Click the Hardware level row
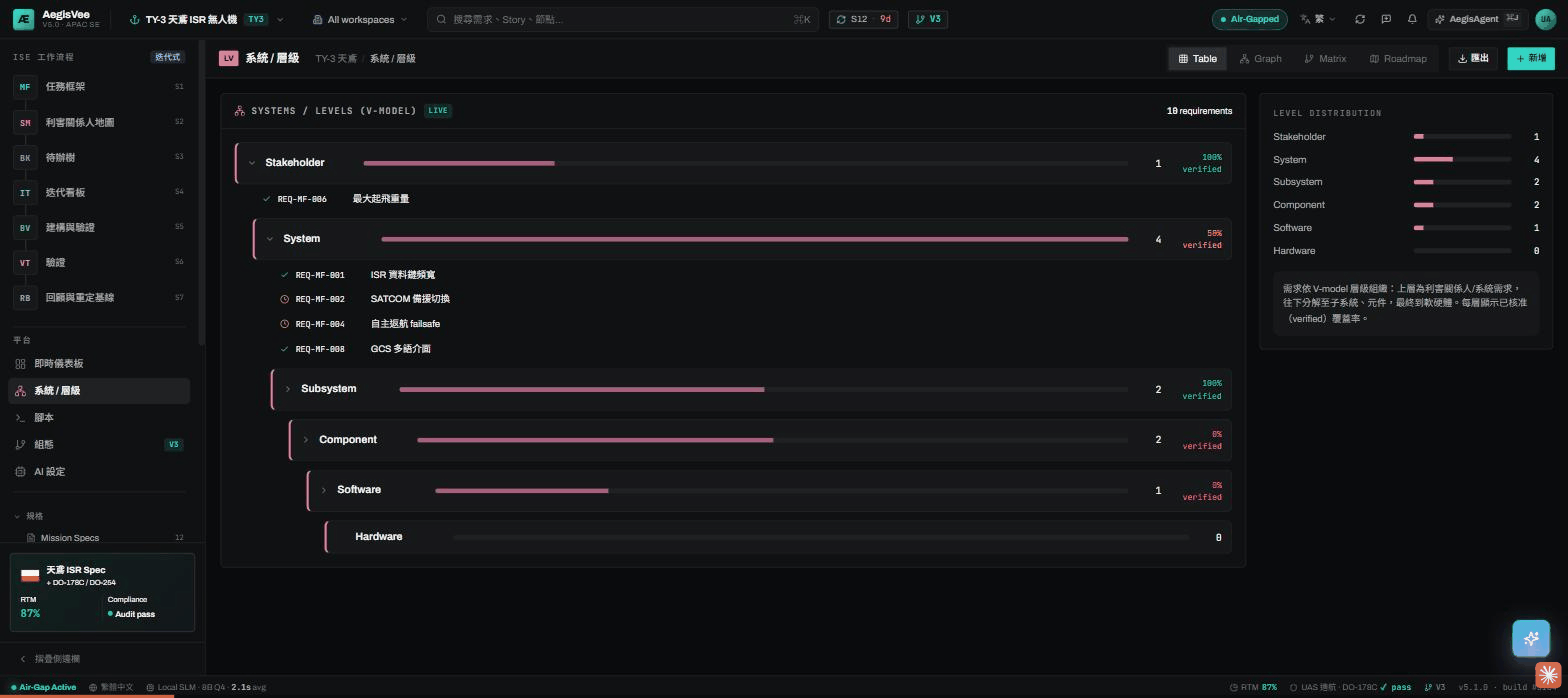This screenshot has width=1568, height=698. point(778,537)
